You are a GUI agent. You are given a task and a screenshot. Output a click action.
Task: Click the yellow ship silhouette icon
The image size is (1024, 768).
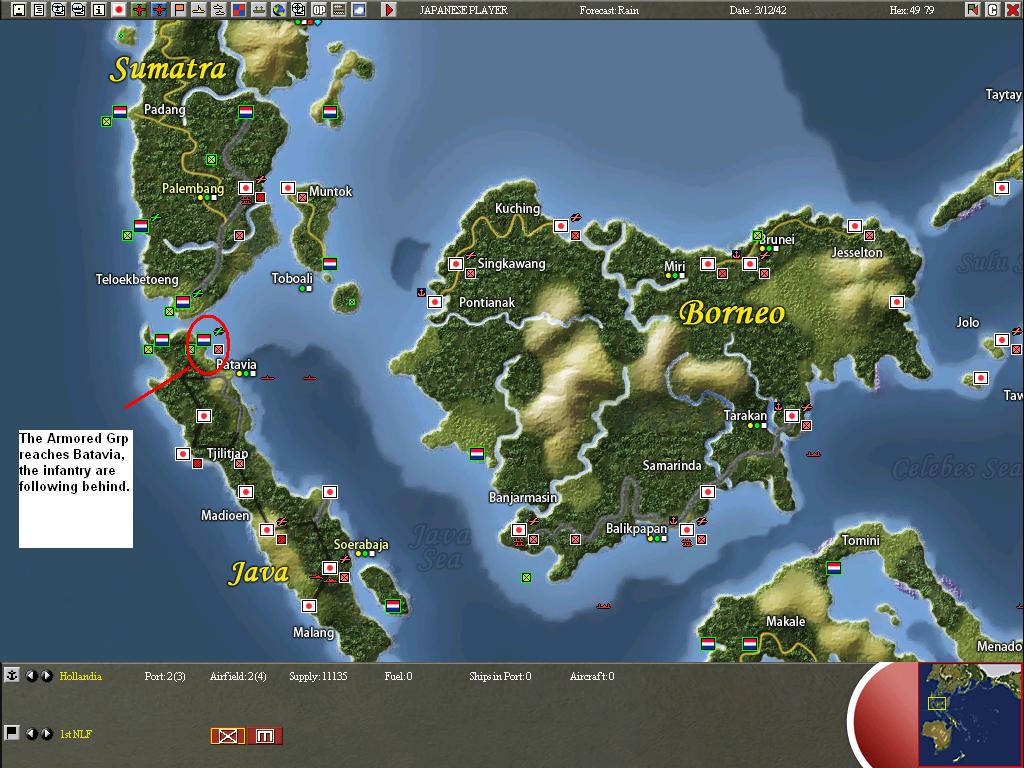coord(199,9)
